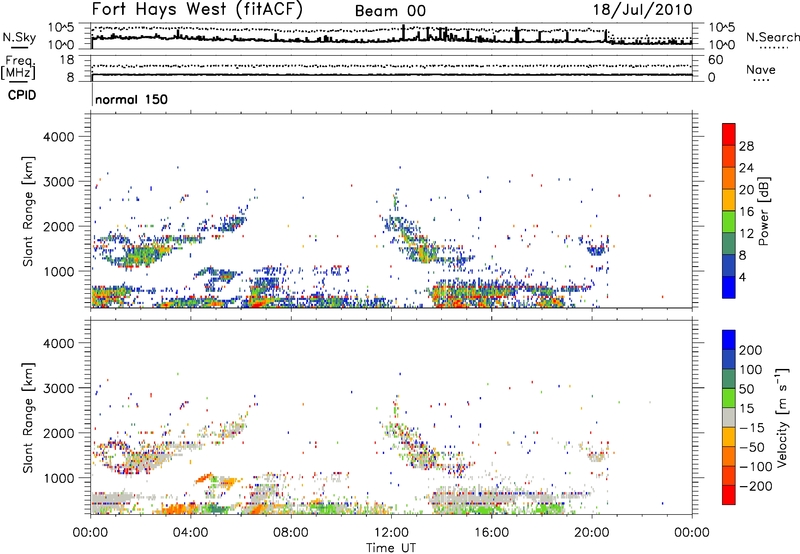
Task: Click the '16:00' time axis label
Action: [491, 533]
